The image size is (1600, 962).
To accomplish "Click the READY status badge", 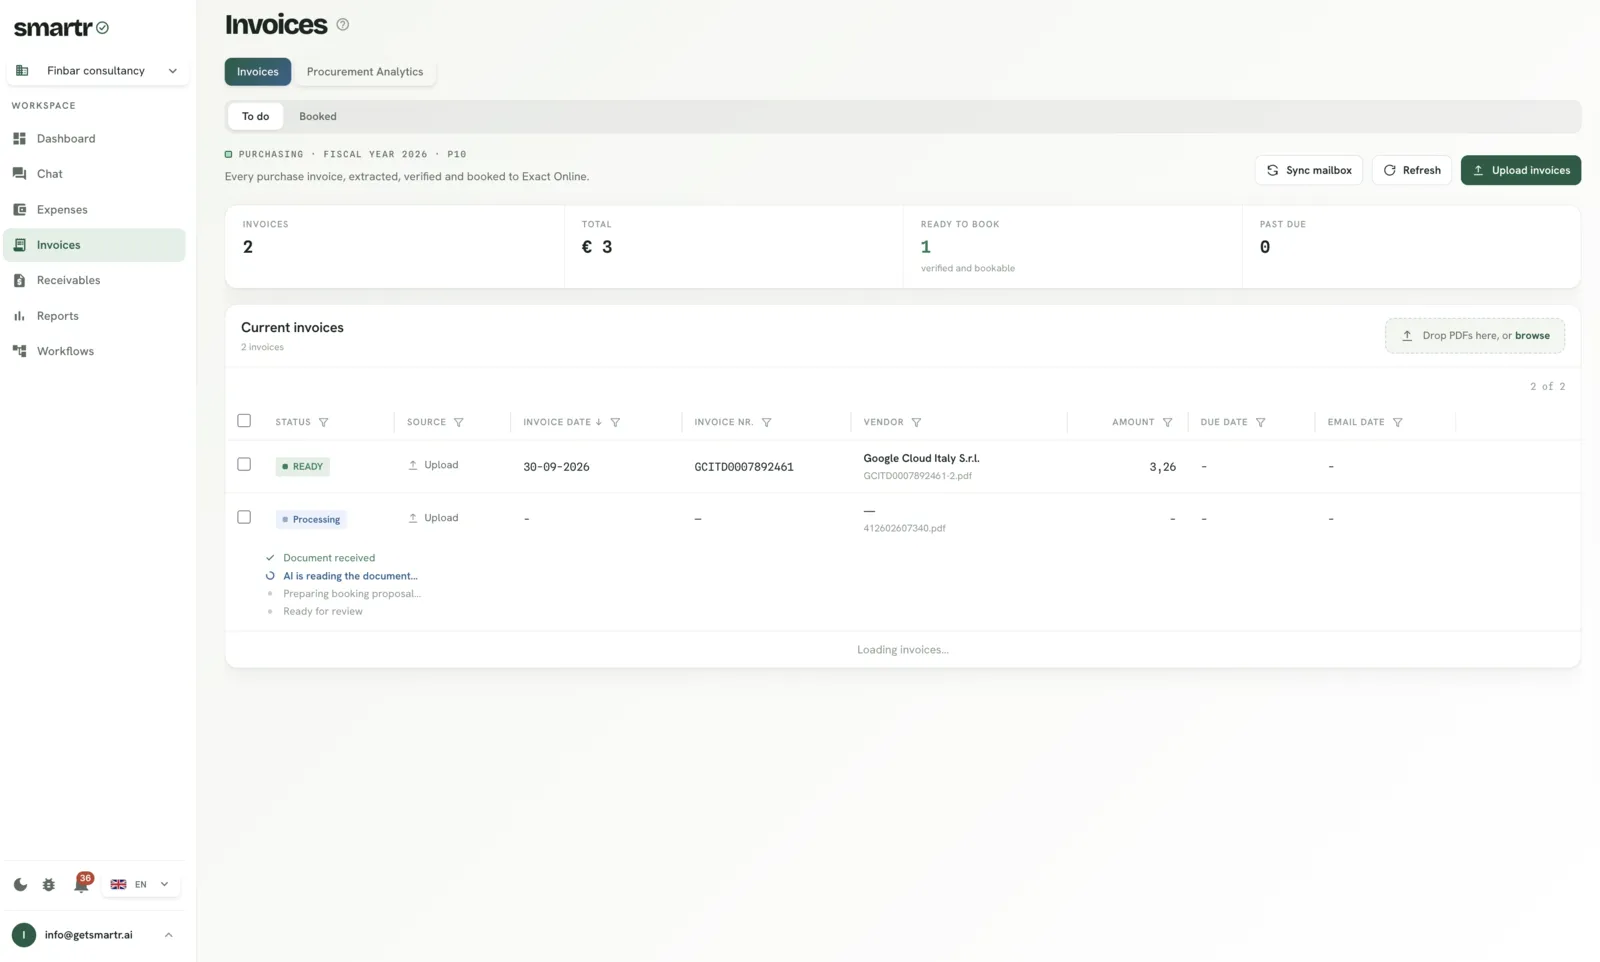I will pyautogui.click(x=302, y=466).
